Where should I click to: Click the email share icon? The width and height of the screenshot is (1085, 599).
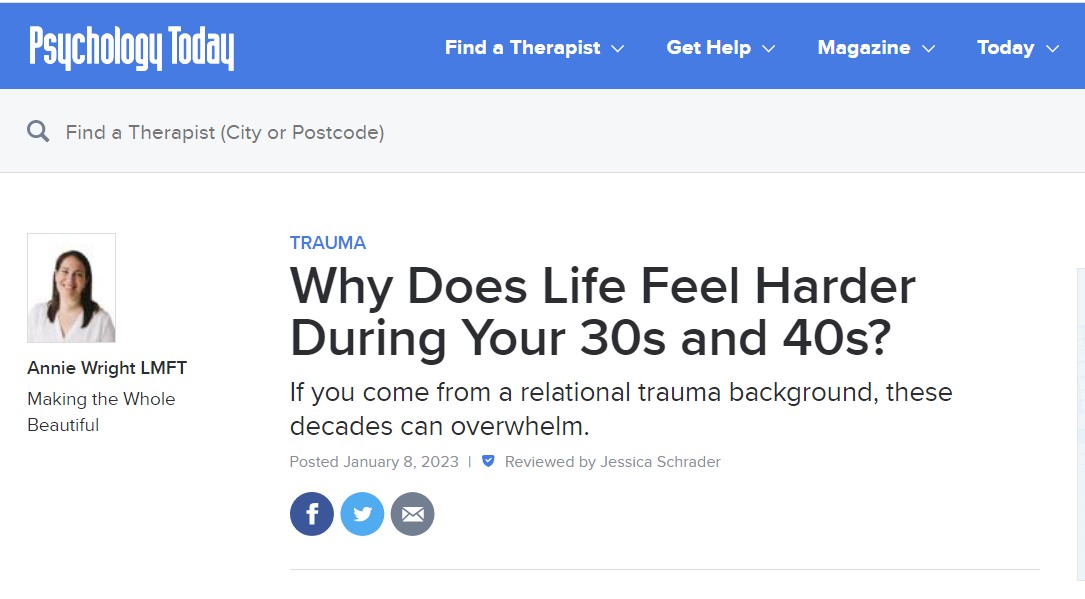412,514
